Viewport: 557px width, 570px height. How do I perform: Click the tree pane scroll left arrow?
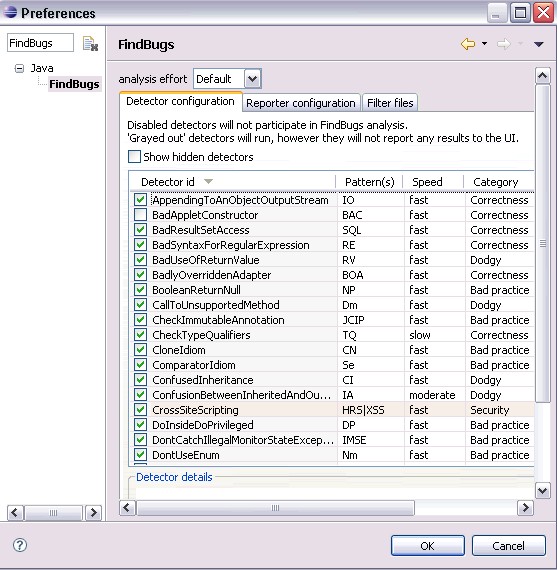click(x=15, y=513)
